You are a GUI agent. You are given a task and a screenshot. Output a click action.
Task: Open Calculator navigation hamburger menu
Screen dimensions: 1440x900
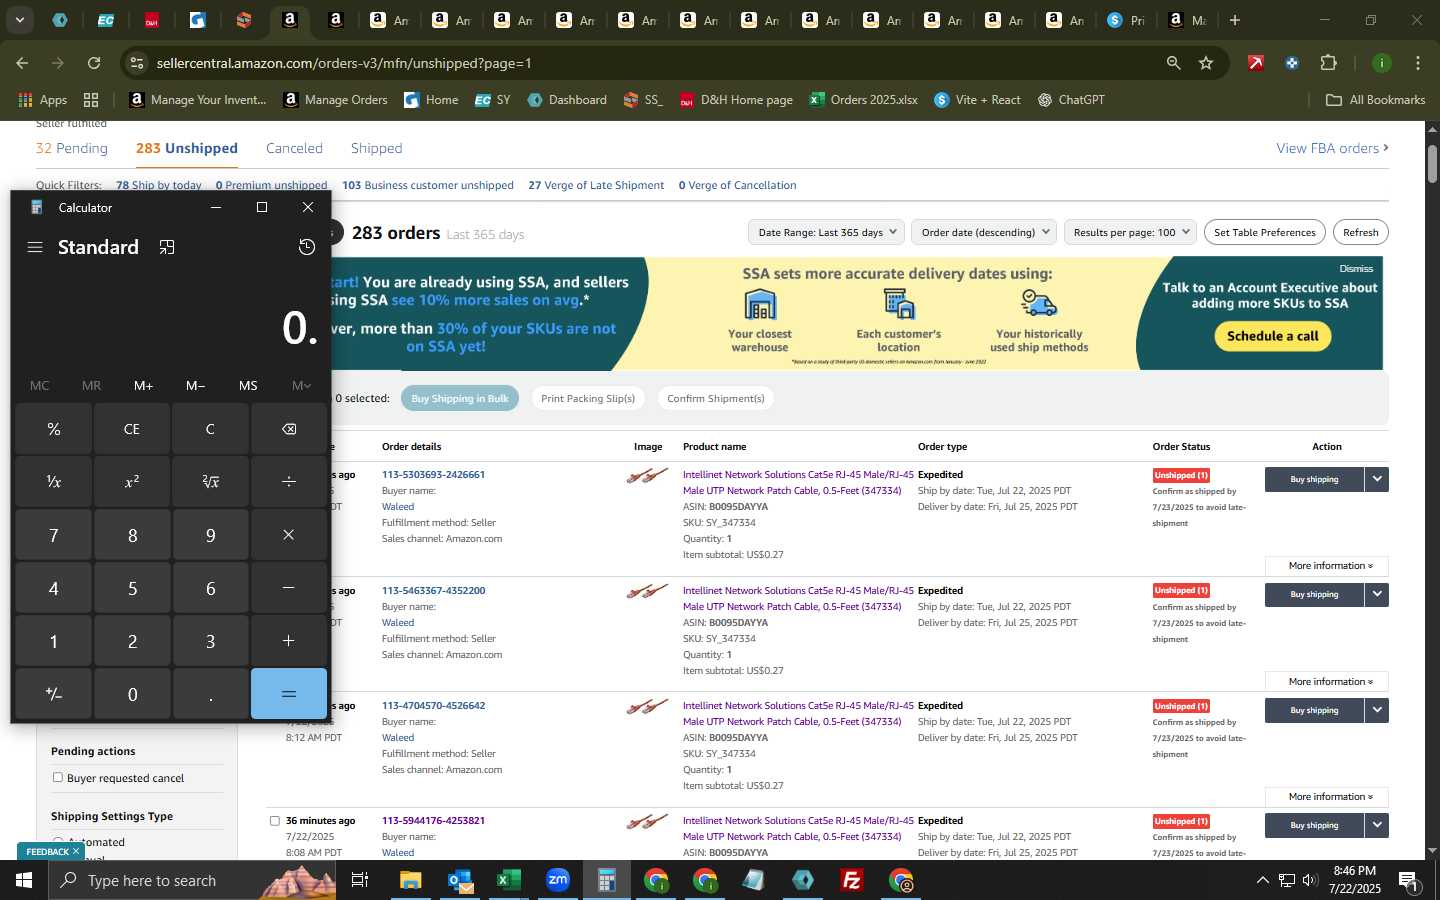35,247
